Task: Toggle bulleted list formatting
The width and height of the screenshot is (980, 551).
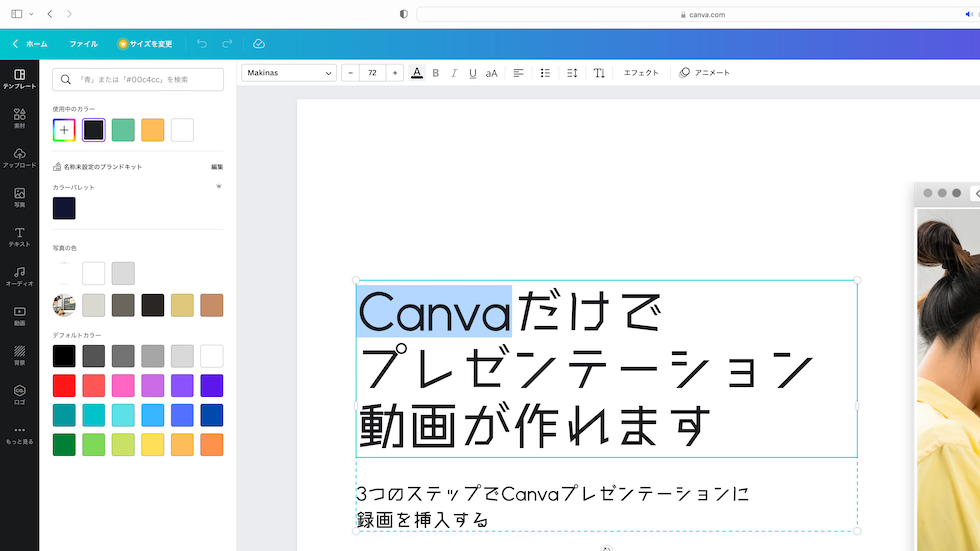Action: (545, 73)
